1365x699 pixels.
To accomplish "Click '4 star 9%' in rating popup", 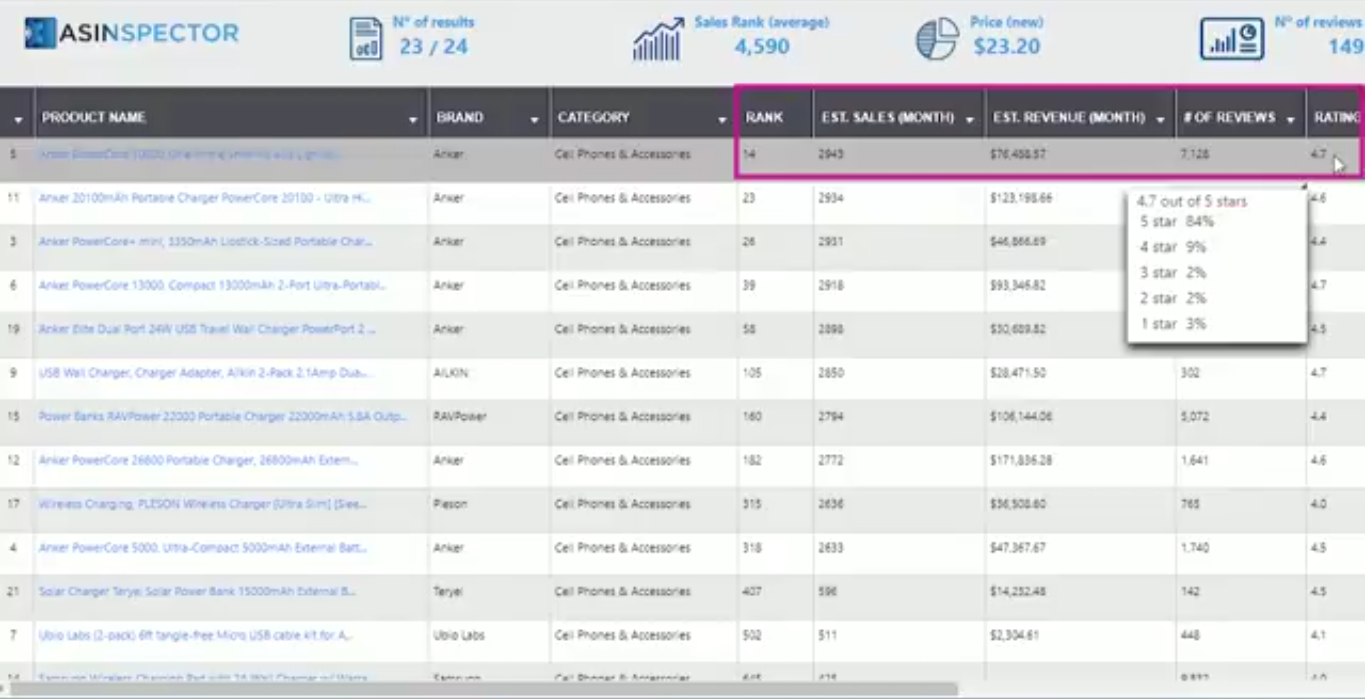I will [x=1173, y=247].
